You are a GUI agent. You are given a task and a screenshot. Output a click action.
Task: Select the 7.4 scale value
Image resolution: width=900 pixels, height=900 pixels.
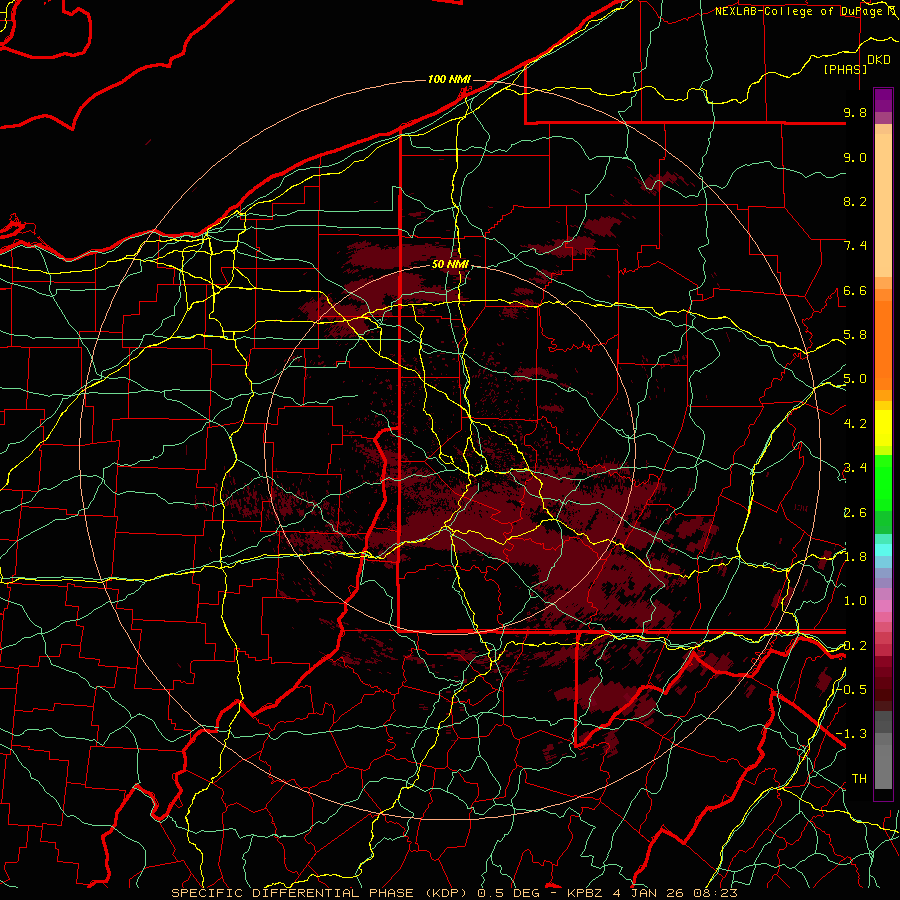(855, 246)
